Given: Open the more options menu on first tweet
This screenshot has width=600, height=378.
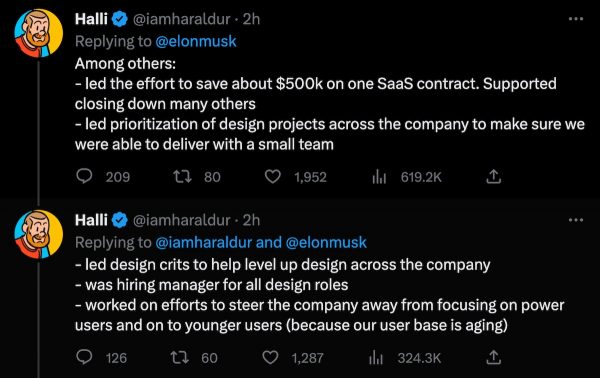Looking at the screenshot, I should pyautogui.click(x=576, y=18).
